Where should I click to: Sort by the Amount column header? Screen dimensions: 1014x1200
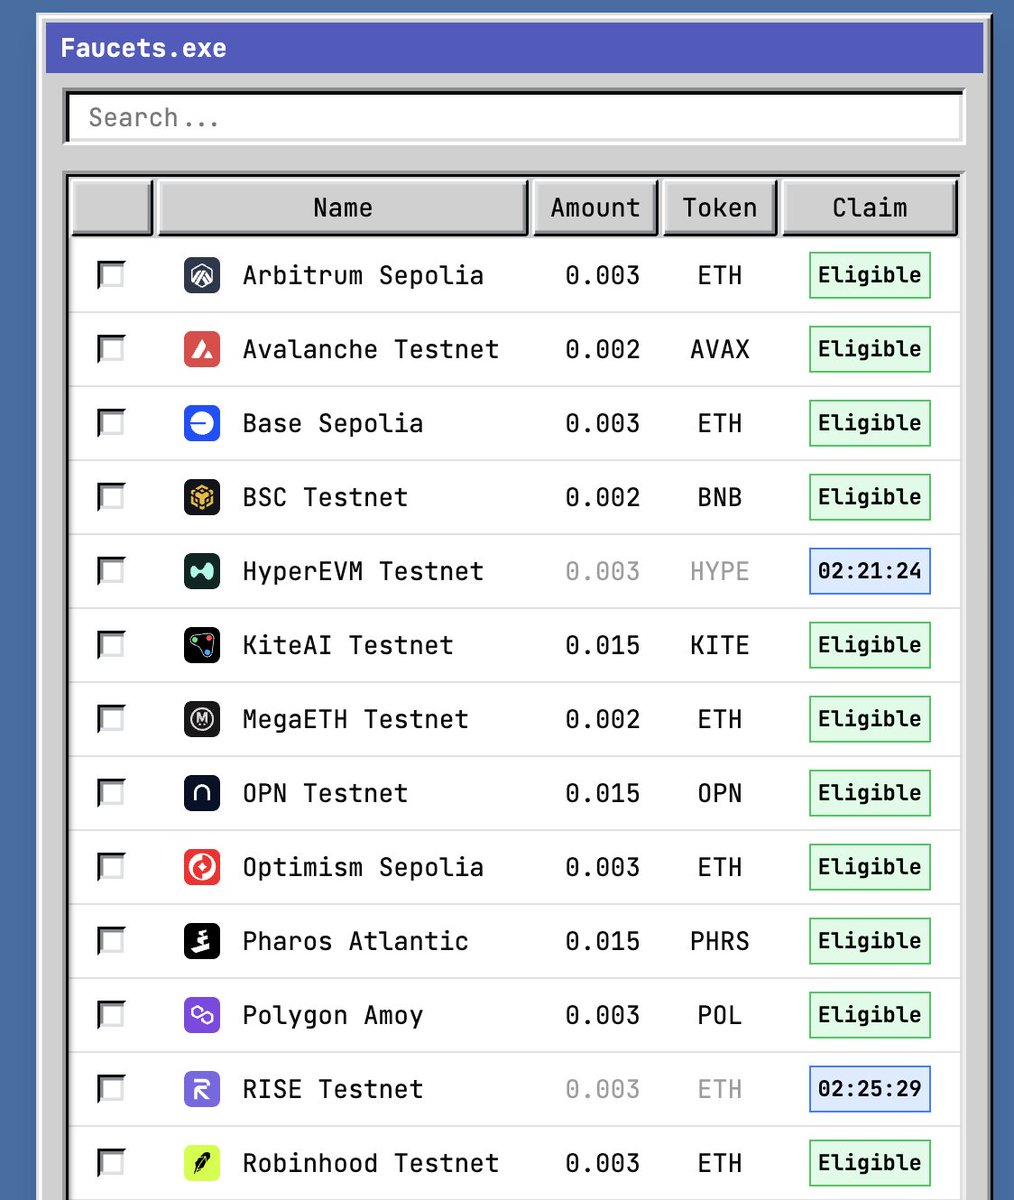click(596, 208)
